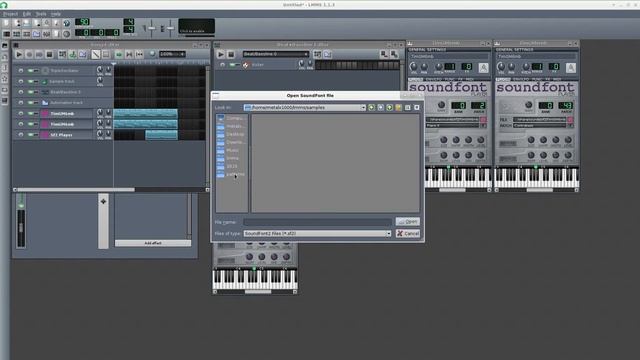Screen dimensions: 640x360
Task: Mute the Sf2 Player track
Action: point(31,135)
